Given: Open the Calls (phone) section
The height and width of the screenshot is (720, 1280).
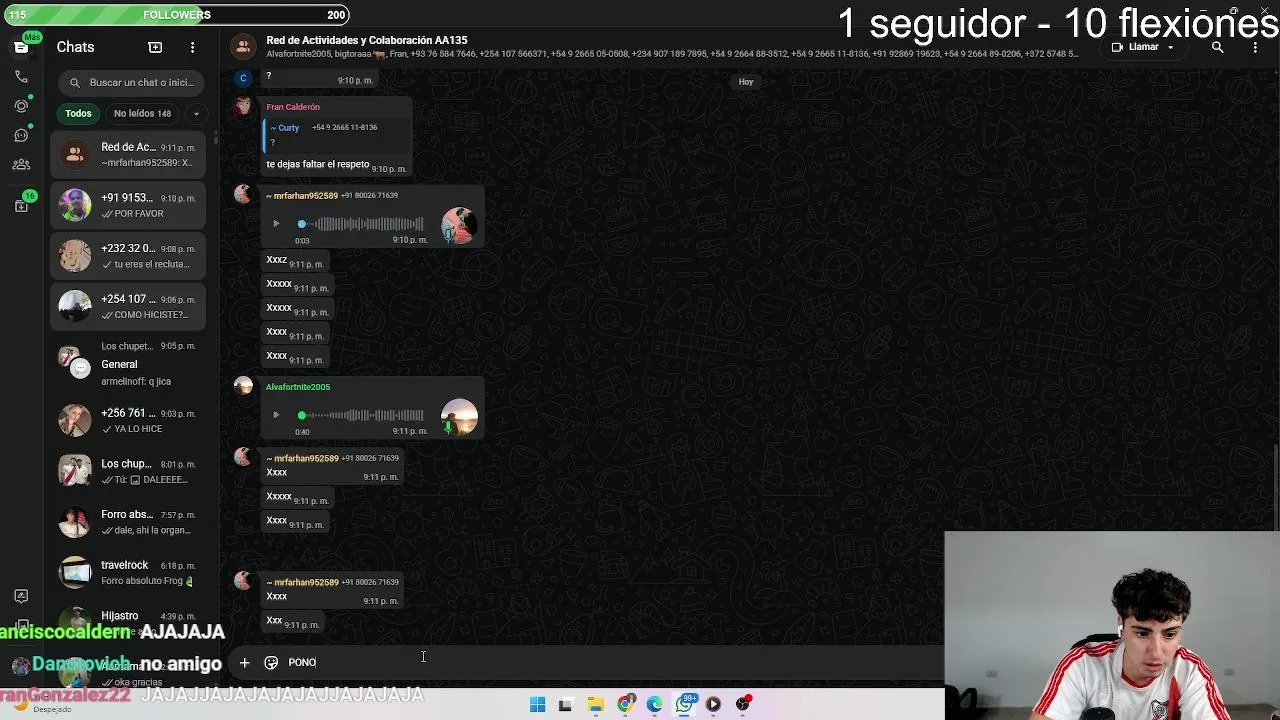Looking at the screenshot, I should 21,76.
